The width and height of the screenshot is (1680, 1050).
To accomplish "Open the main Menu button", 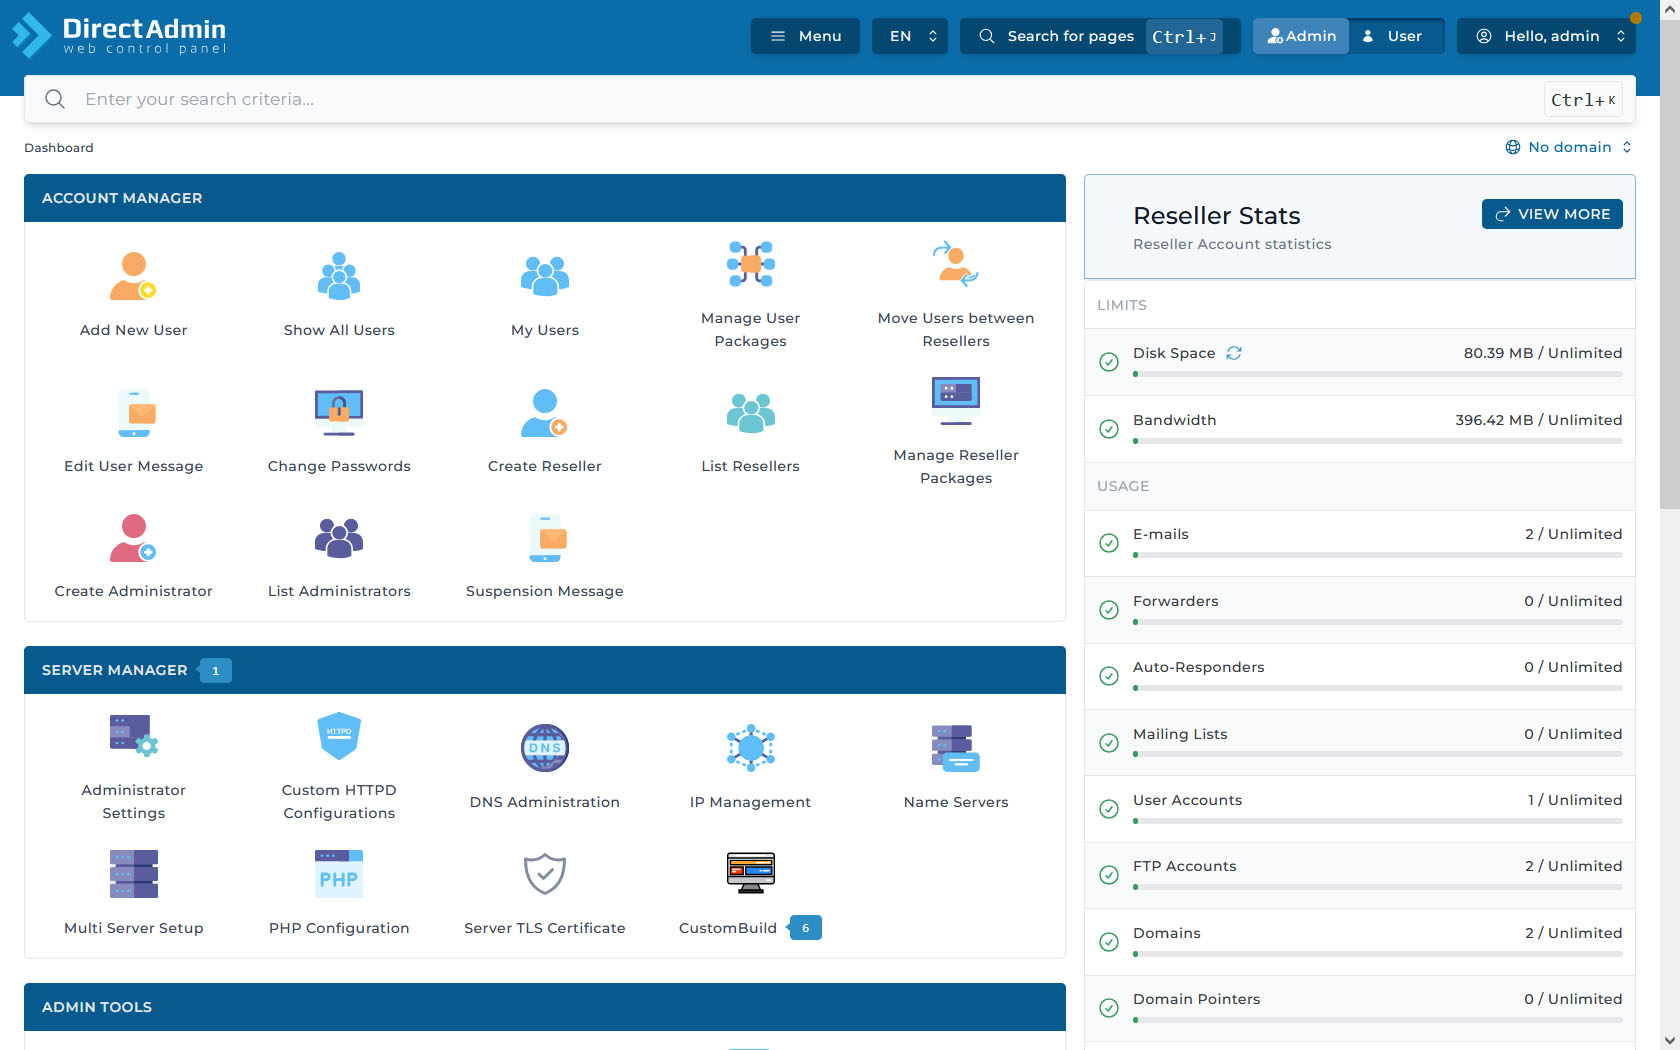I will click(805, 36).
